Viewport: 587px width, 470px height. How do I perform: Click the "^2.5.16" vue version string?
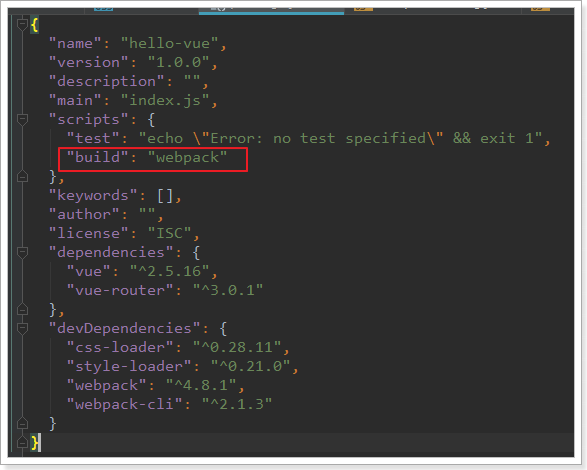169,271
